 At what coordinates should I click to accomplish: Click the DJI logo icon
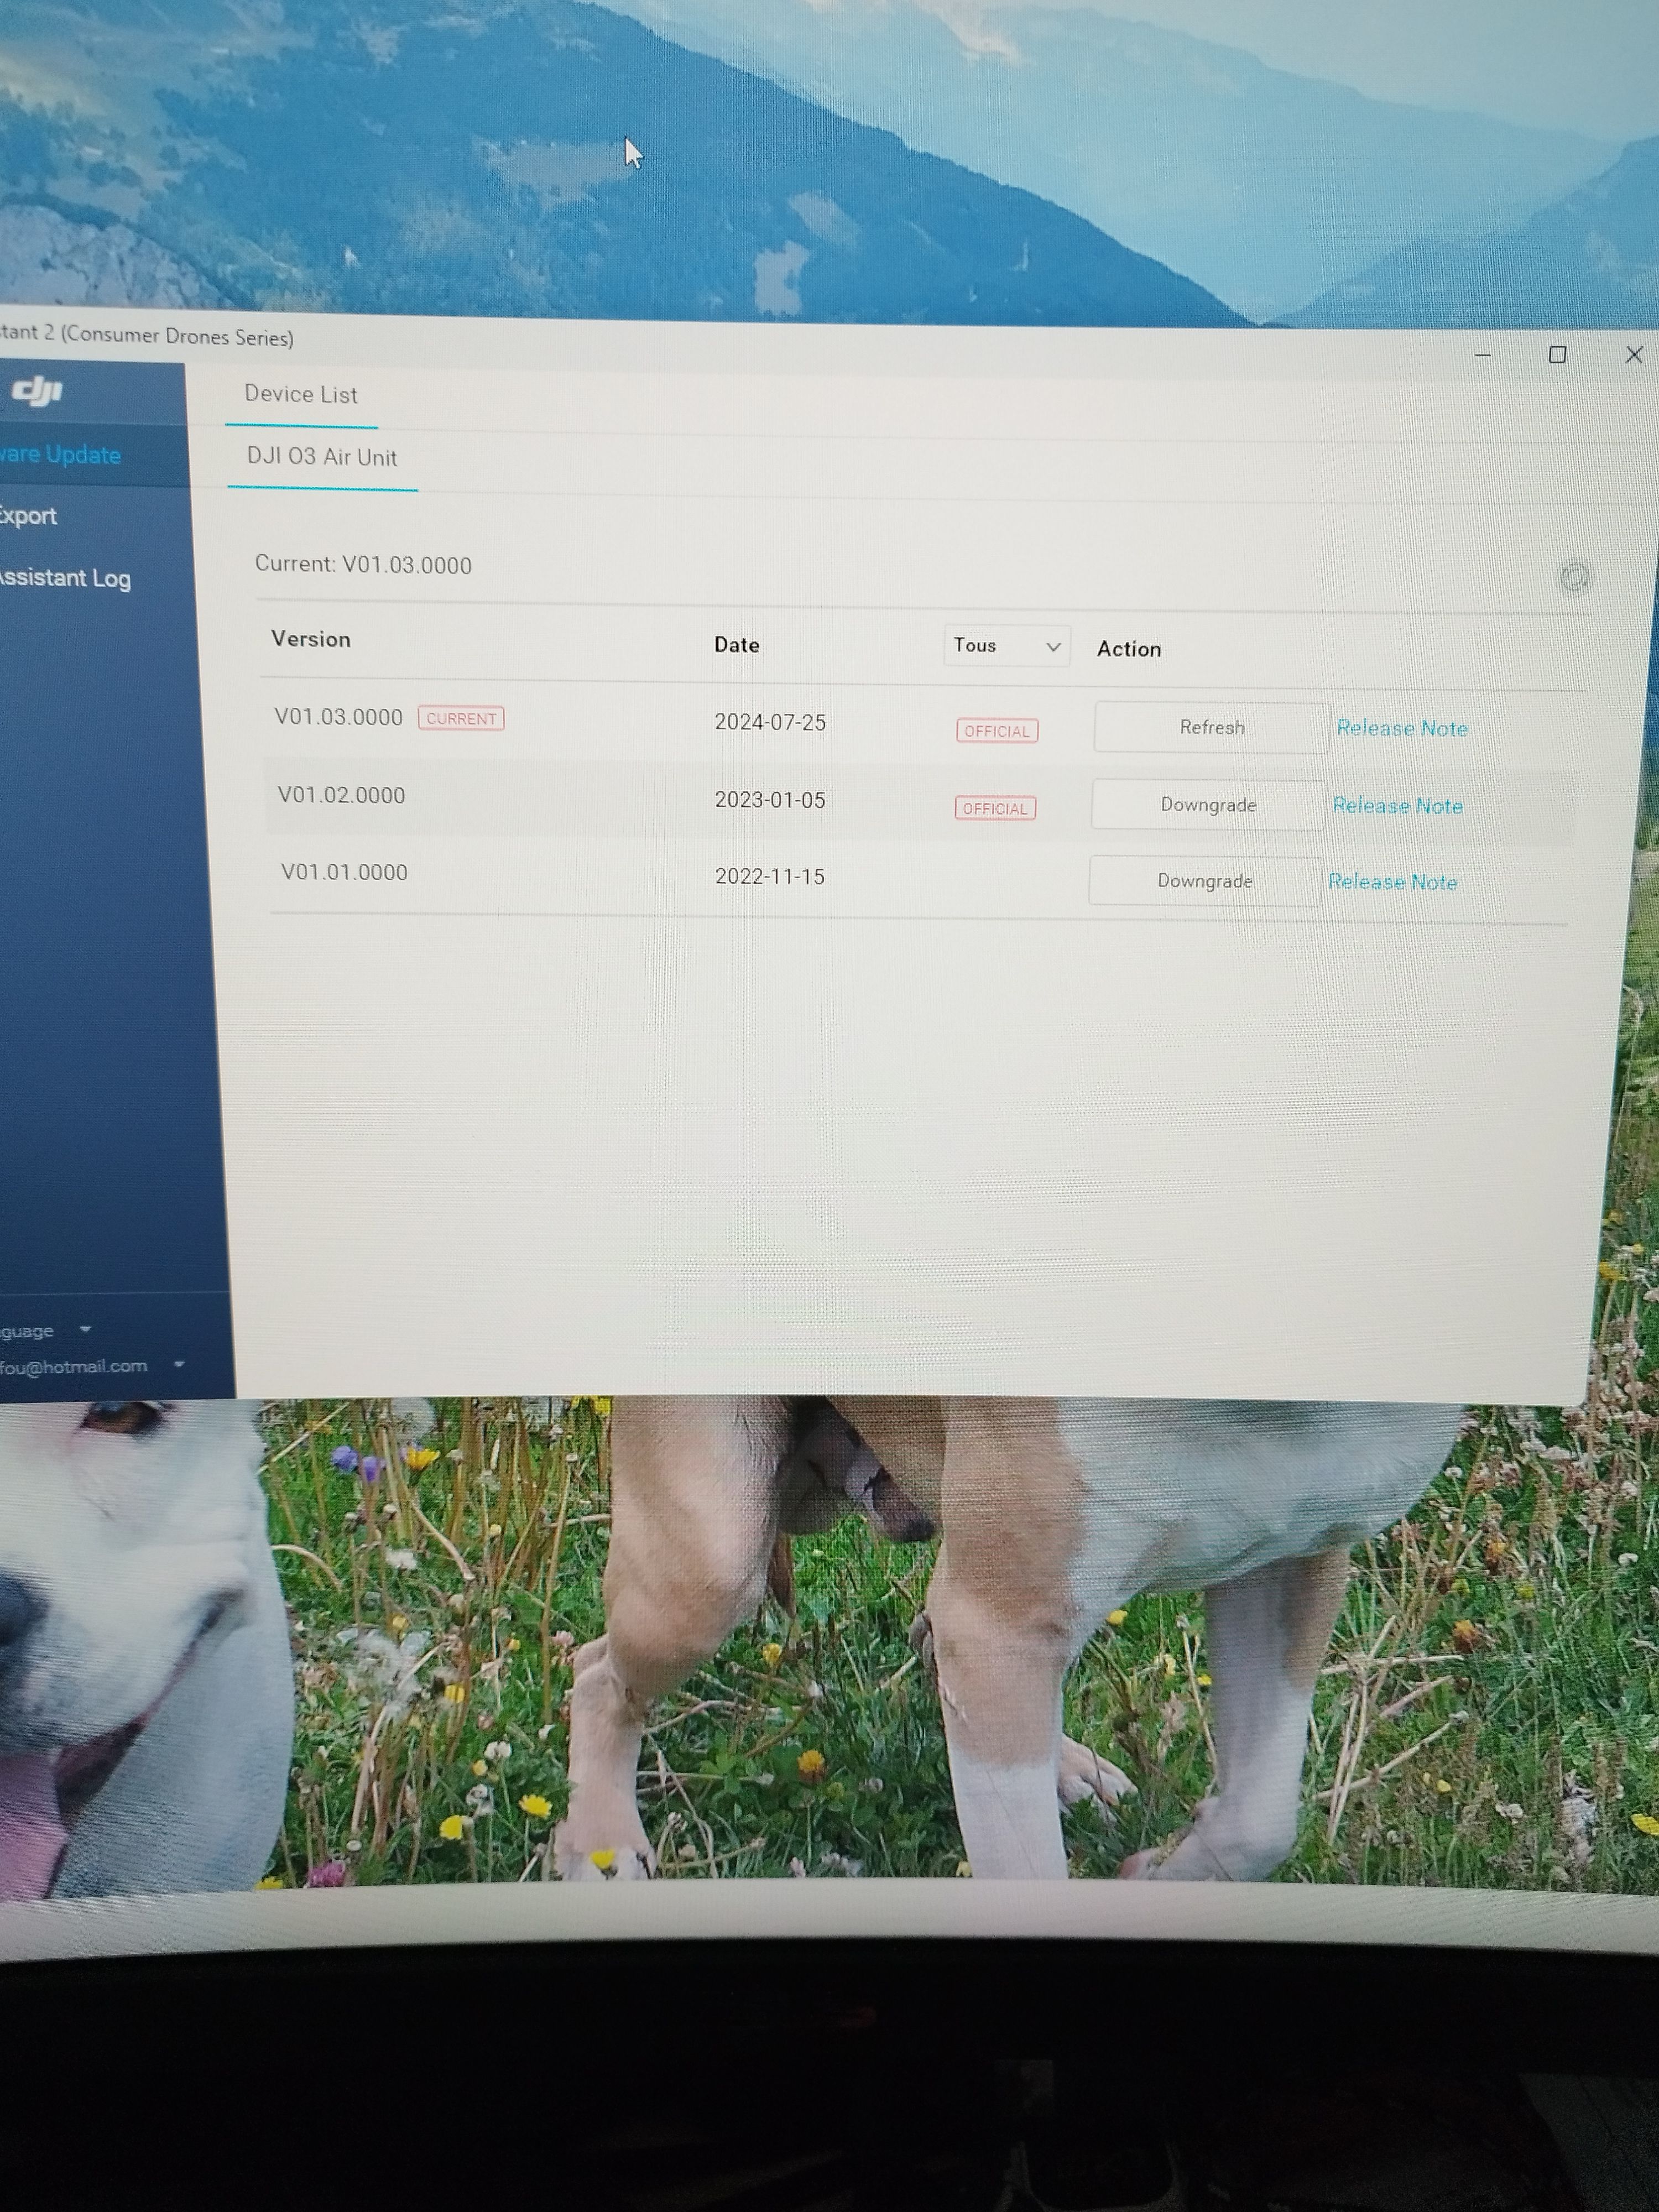[x=37, y=391]
